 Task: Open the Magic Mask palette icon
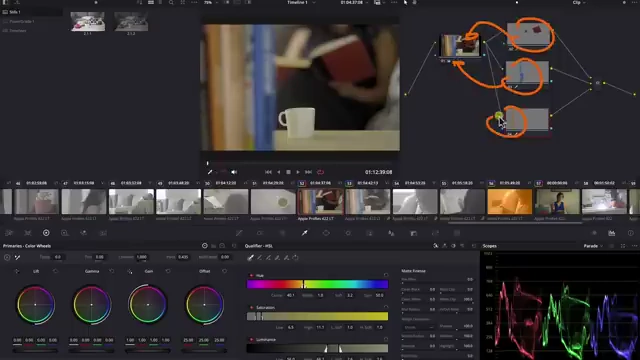pos(369,233)
